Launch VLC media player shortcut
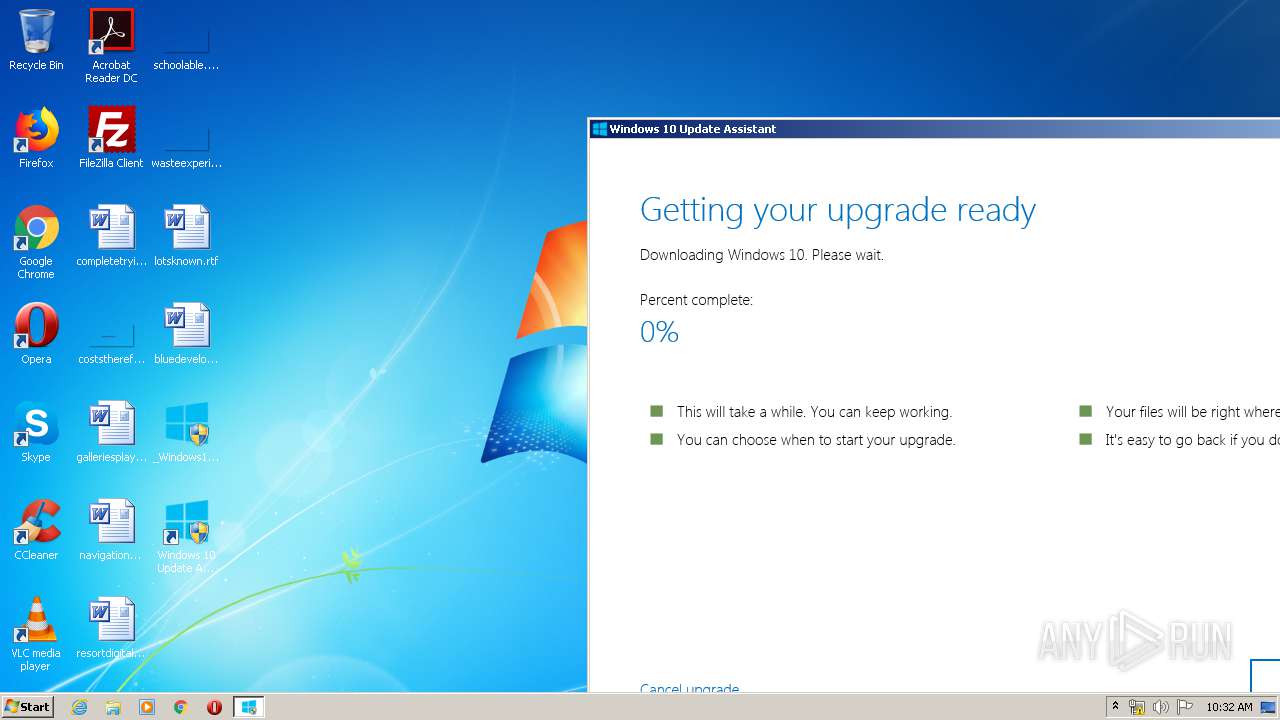 (x=36, y=634)
